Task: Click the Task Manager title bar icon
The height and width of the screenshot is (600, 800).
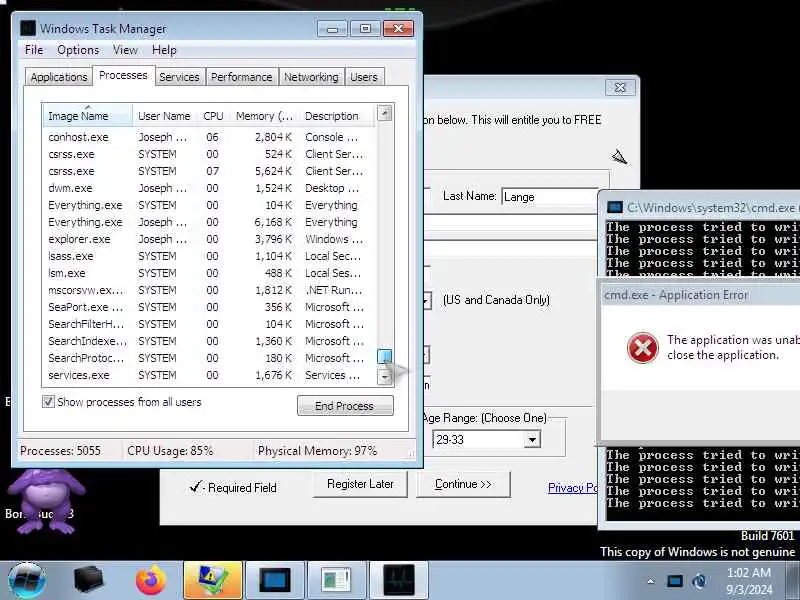Action: 28,28
